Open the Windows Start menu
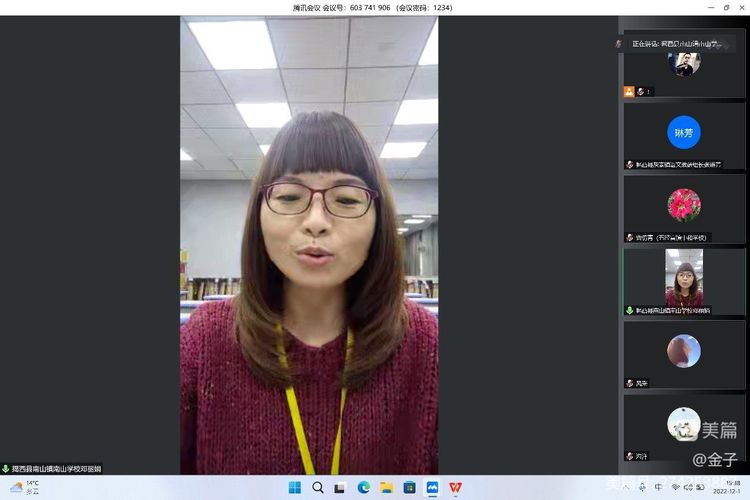The height and width of the screenshot is (500, 750). click(295, 488)
